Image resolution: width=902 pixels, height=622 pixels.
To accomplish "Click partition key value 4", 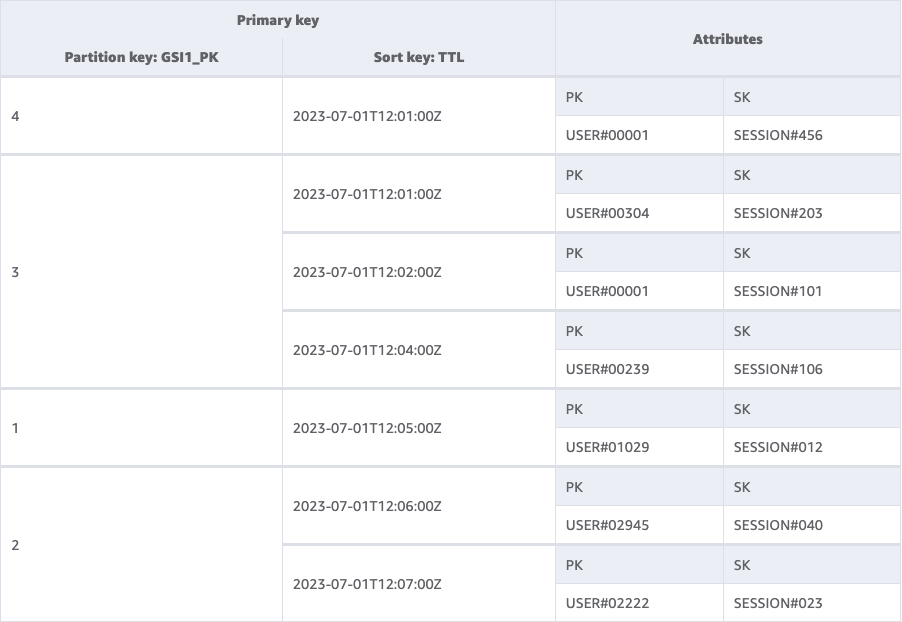I will (15, 116).
